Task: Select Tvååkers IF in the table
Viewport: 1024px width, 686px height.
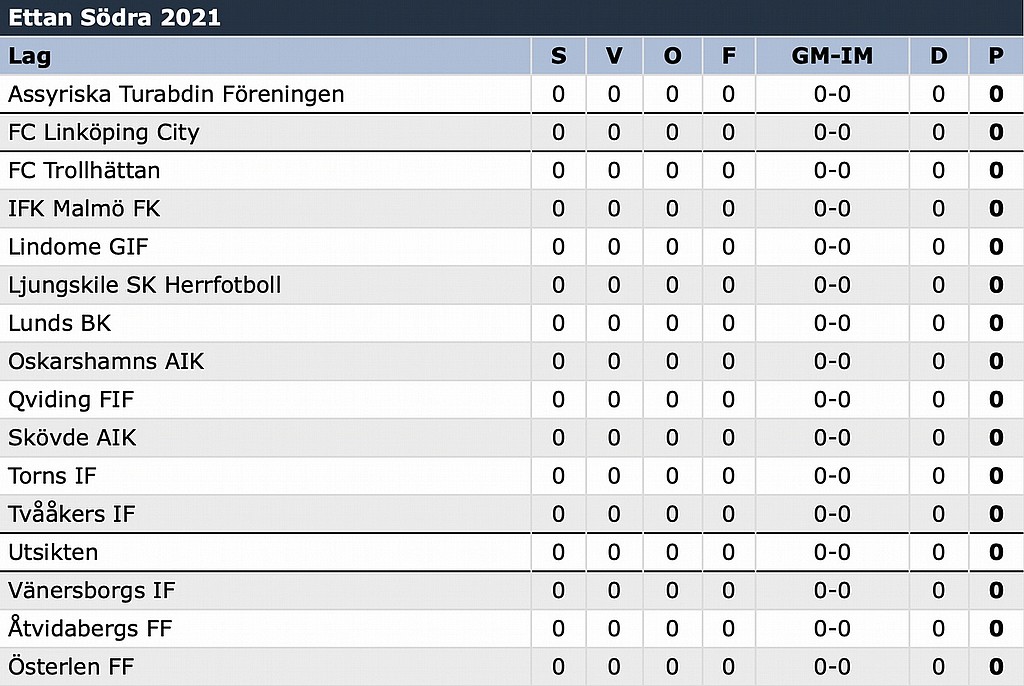Action: pos(71,514)
